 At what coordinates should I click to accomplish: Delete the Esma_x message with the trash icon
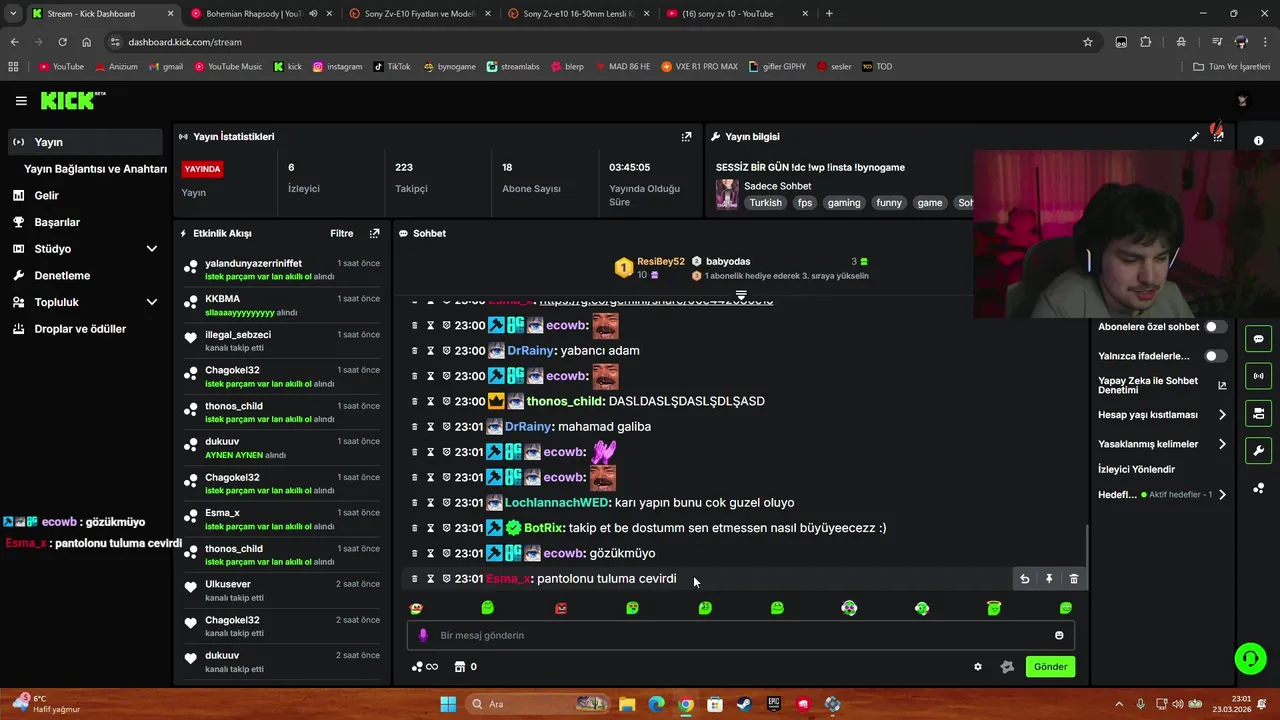(1074, 579)
